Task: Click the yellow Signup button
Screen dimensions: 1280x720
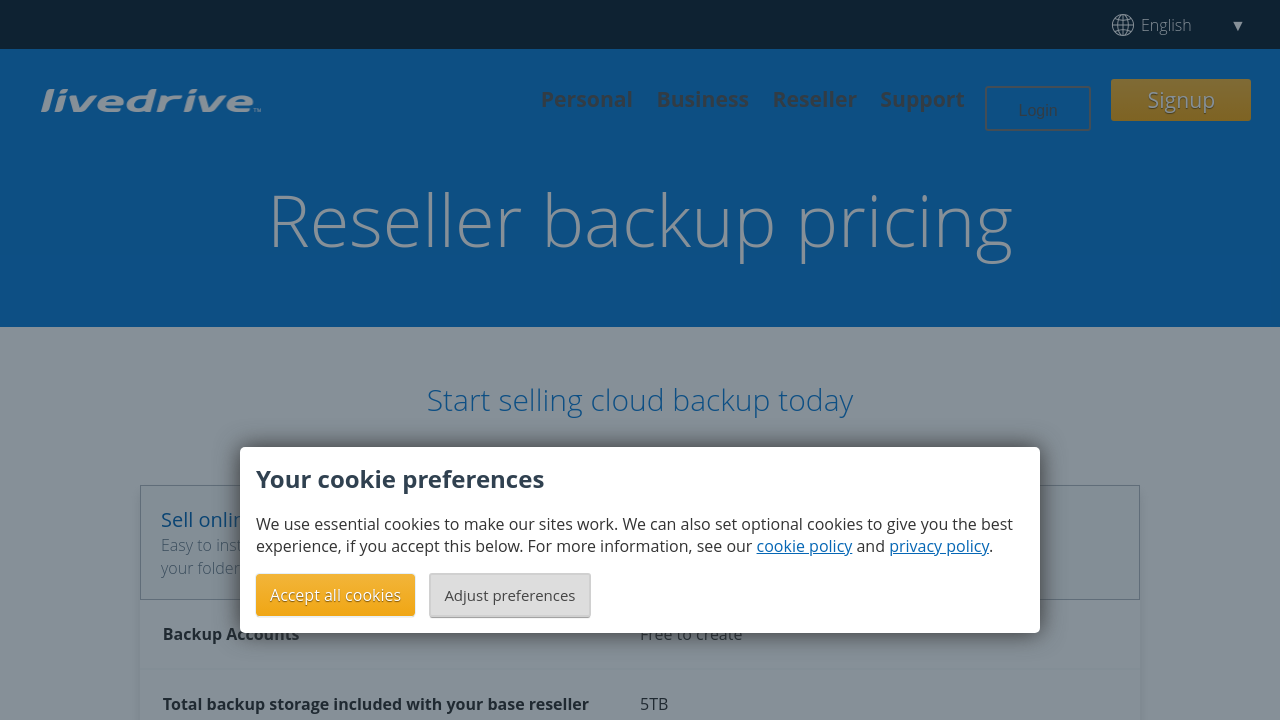Action: [1180, 100]
